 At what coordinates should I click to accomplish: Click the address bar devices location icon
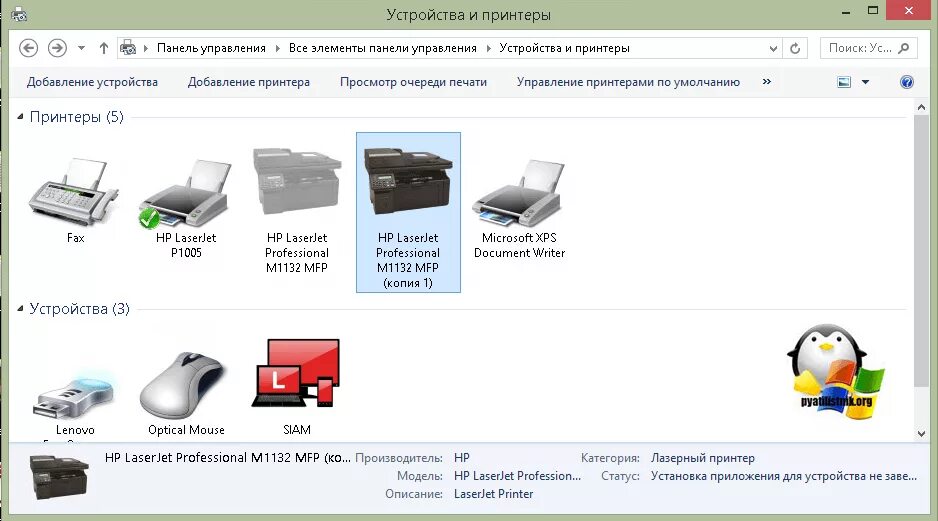tap(128, 48)
